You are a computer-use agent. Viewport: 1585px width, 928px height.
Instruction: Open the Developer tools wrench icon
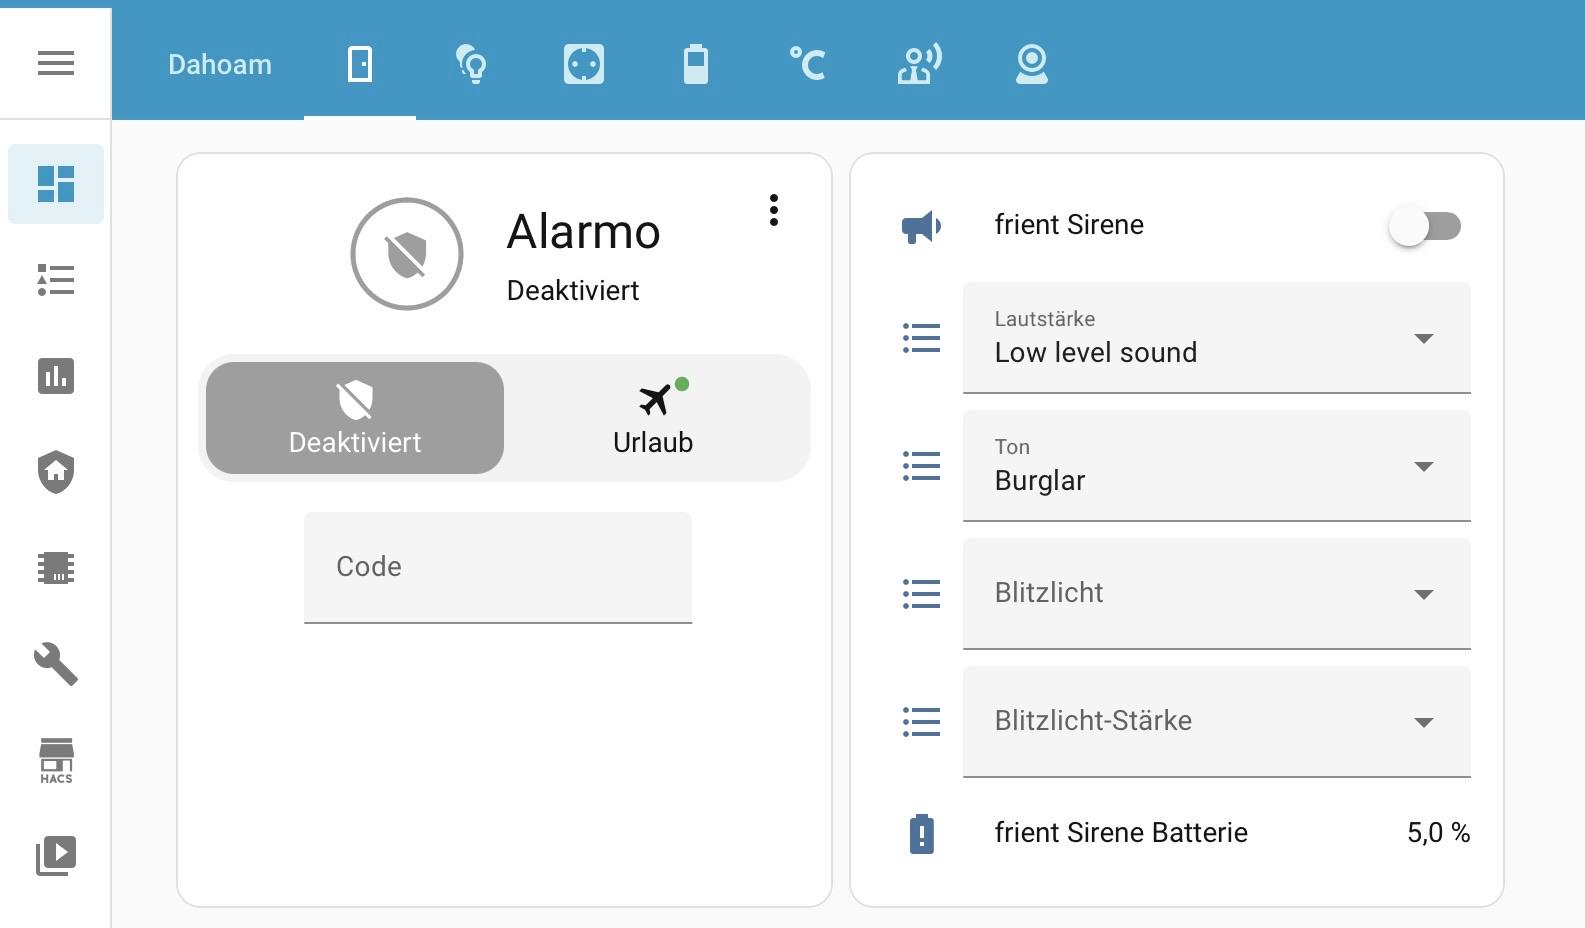[x=56, y=664]
